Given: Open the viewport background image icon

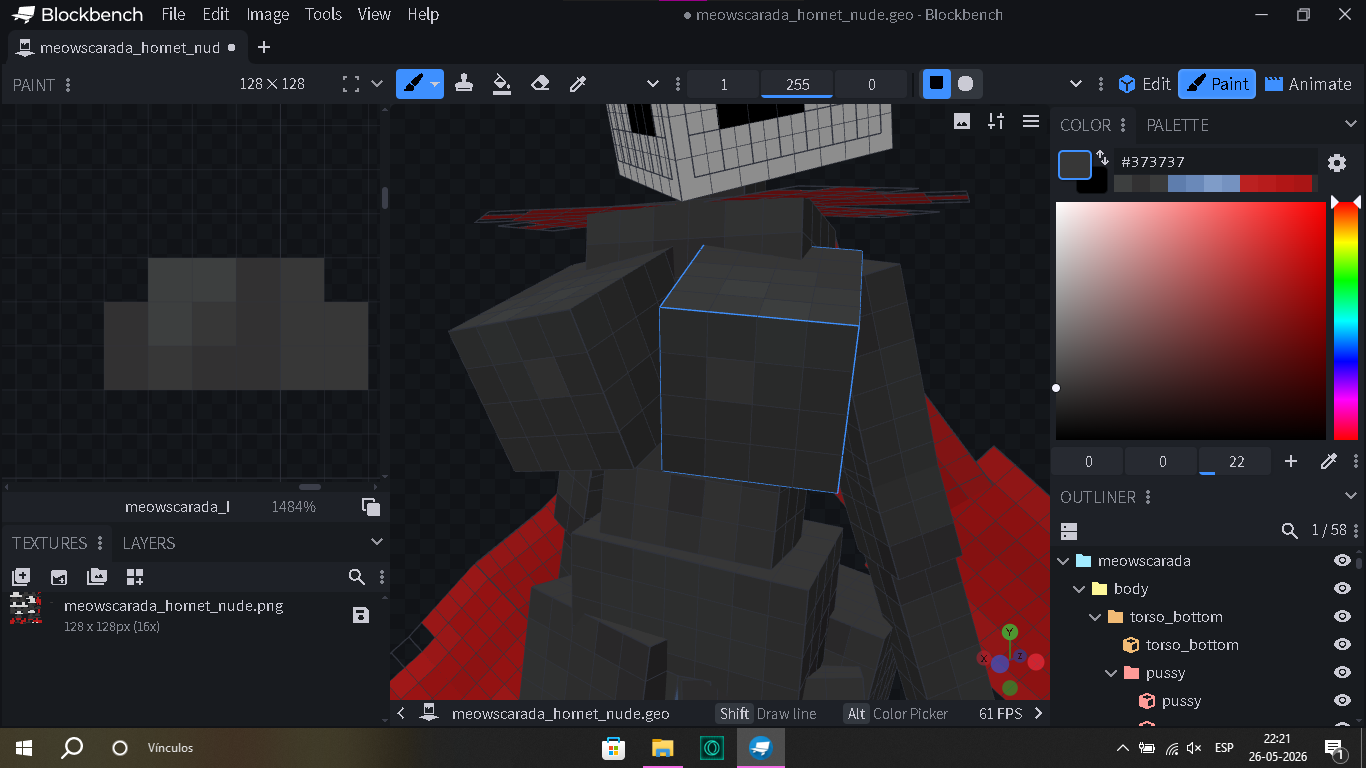Looking at the screenshot, I should [962, 121].
